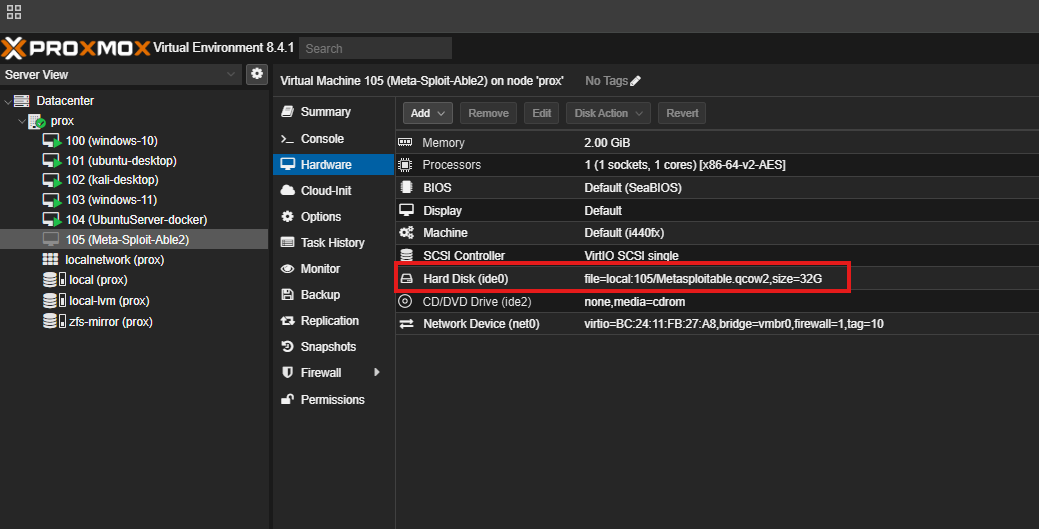The width and height of the screenshot is (1039, 529).
Task: Open the Disk Action dropdown
Action: [608, 113]
